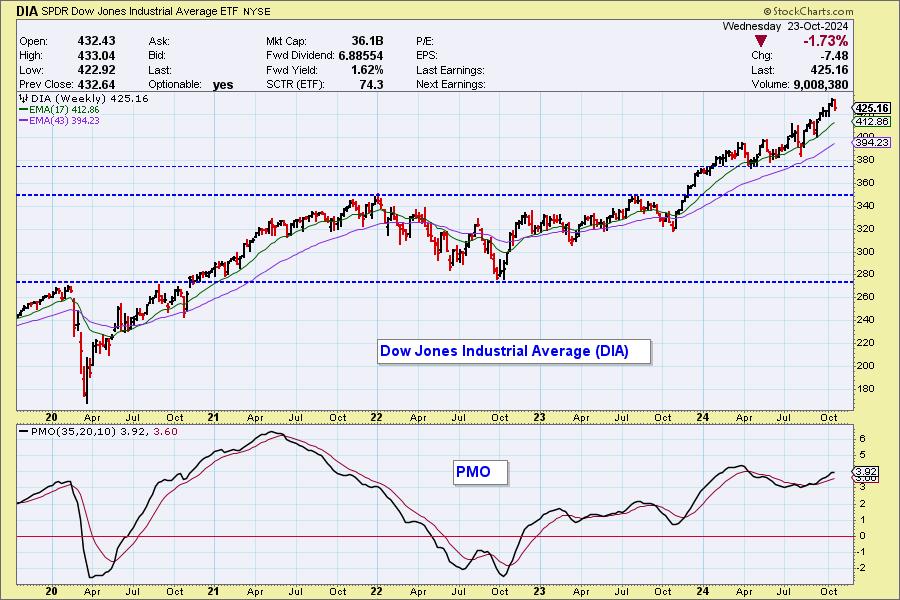
Task: Click the 412.86 EMA tag on the axis
Action: click(872, 121)
